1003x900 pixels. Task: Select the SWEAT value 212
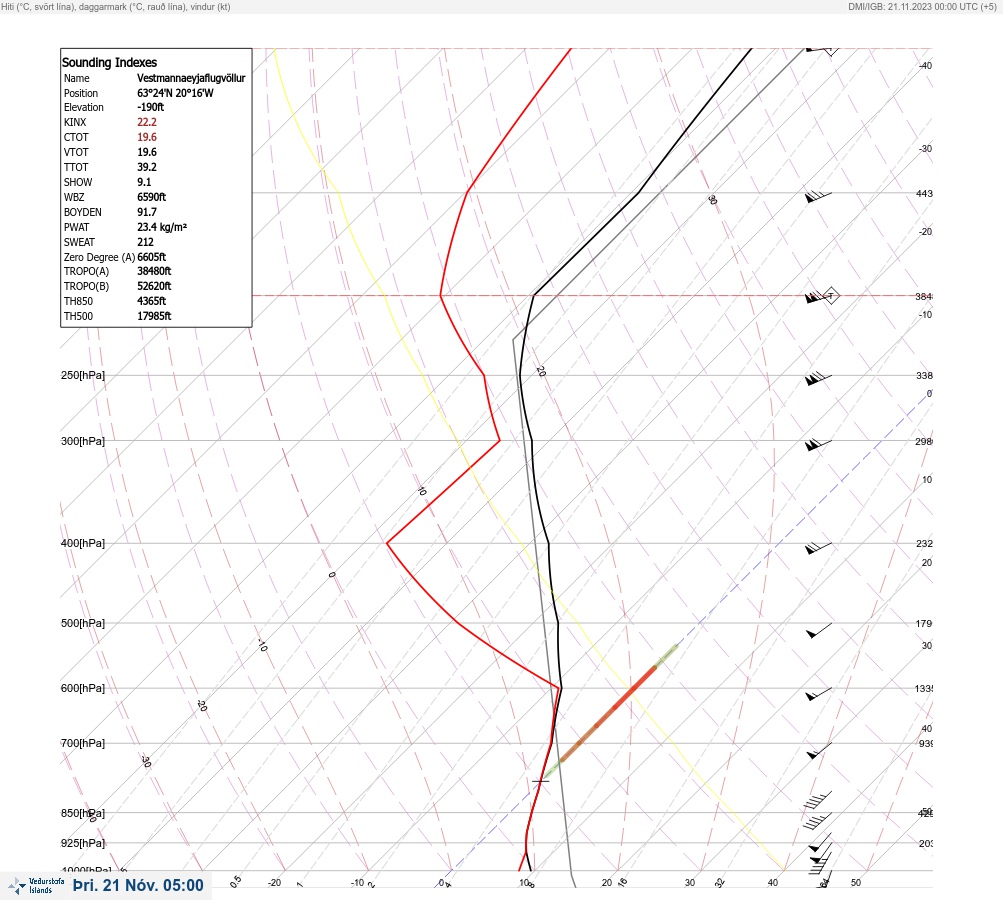coord(145,242)
